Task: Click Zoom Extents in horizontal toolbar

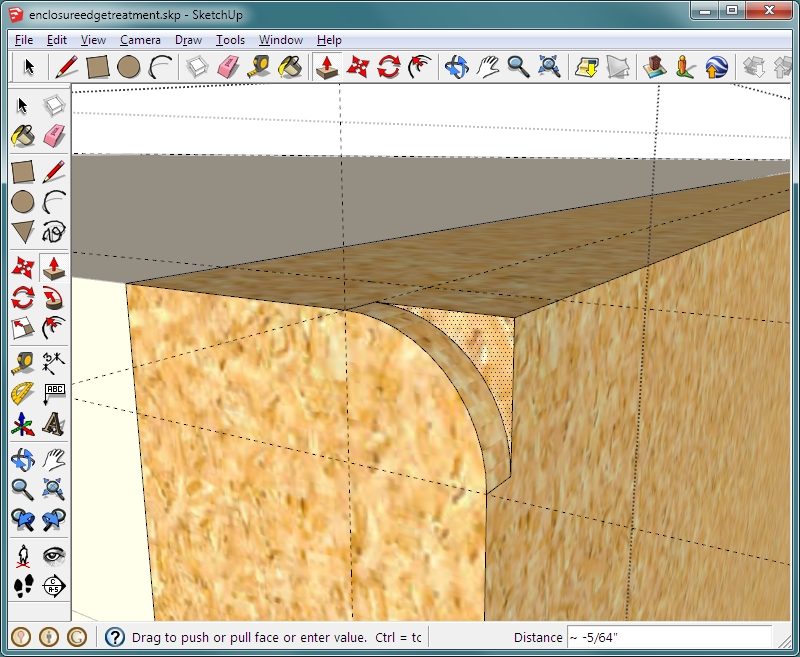Action: 549,67
